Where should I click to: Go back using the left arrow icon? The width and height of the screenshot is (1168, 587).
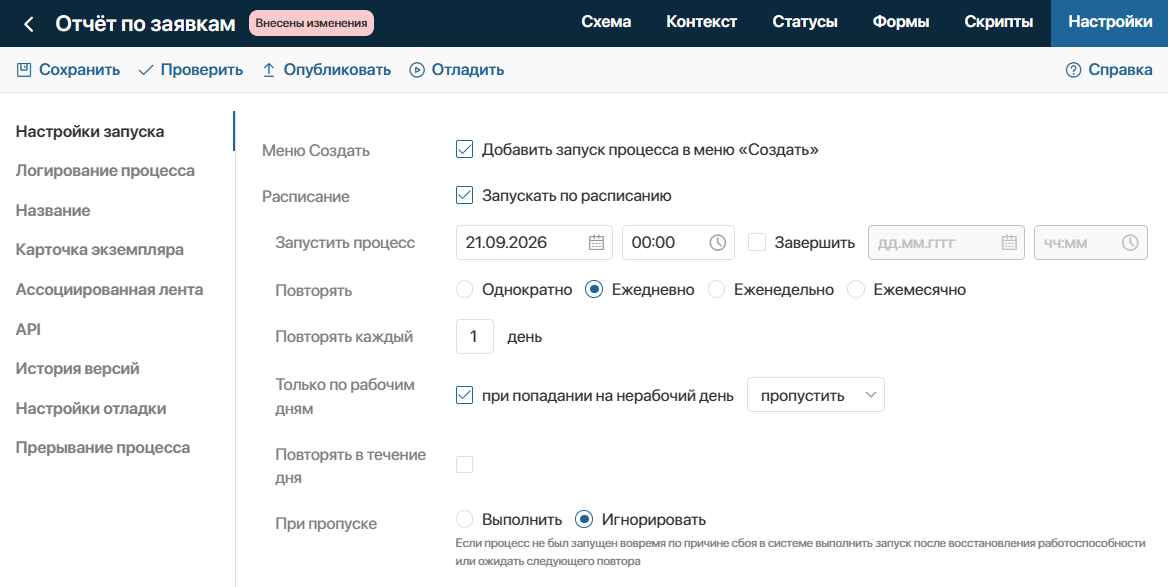tap(28, 24)
